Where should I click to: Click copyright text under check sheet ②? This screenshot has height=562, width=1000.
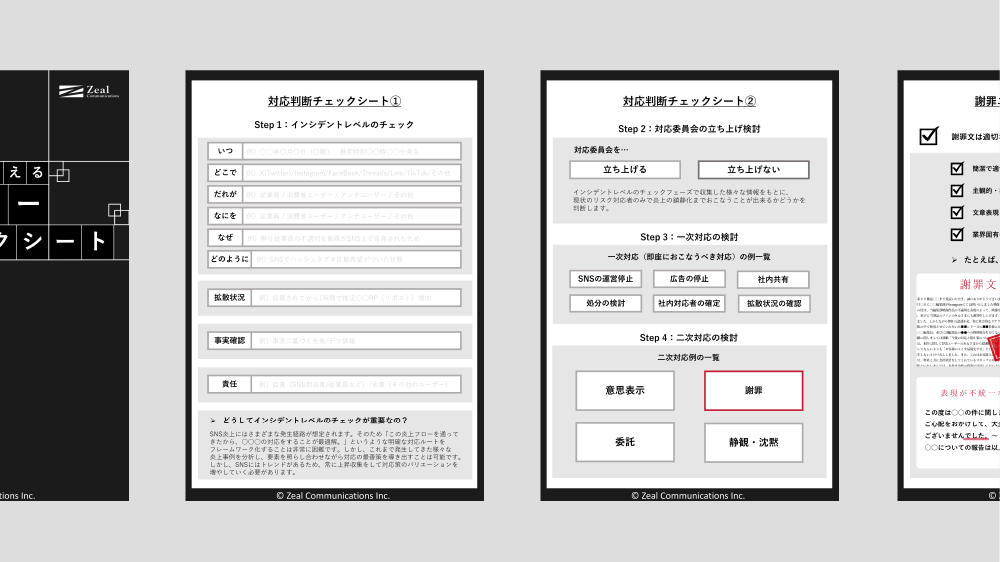click(688, 496)
